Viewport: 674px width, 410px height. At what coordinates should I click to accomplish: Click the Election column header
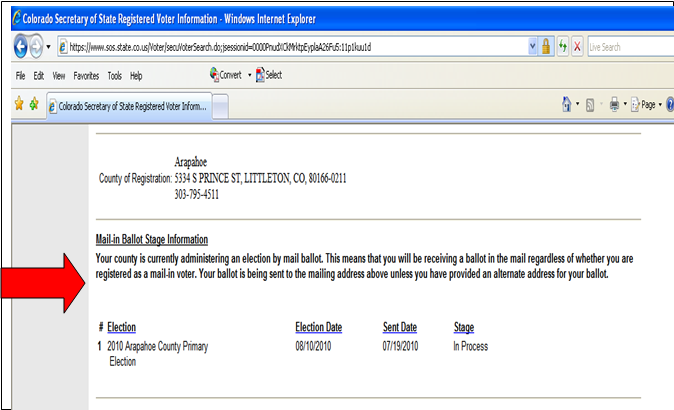(121, 327)
